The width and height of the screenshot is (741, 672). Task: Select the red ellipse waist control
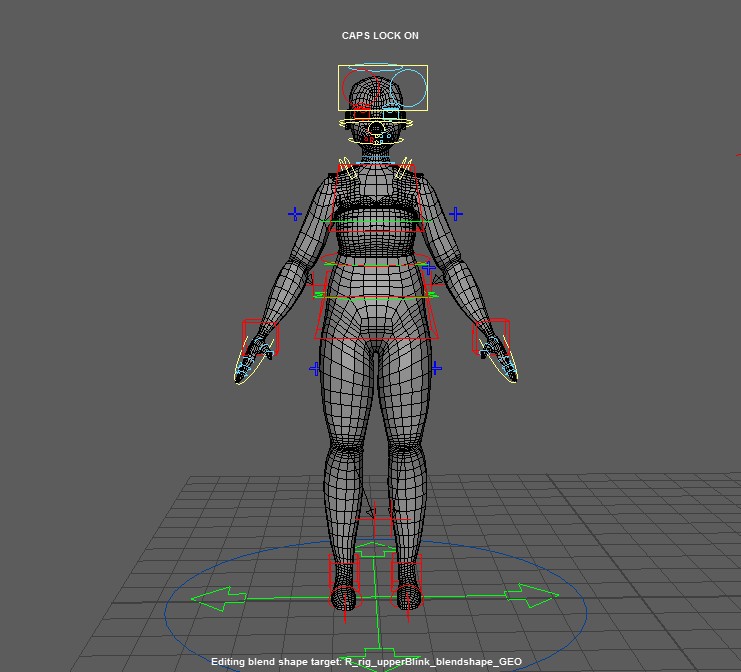pyautogui.click(x=376, y=259)
